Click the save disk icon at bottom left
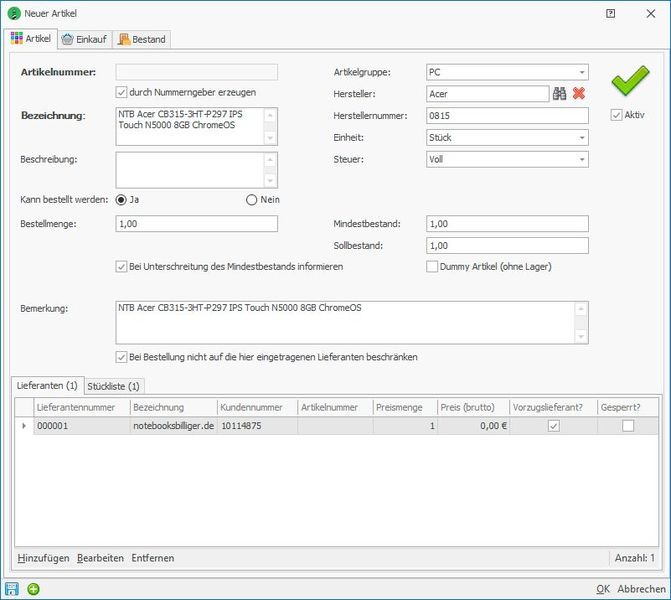Viewport: 671px width, 600px height. tap(12, 589)
